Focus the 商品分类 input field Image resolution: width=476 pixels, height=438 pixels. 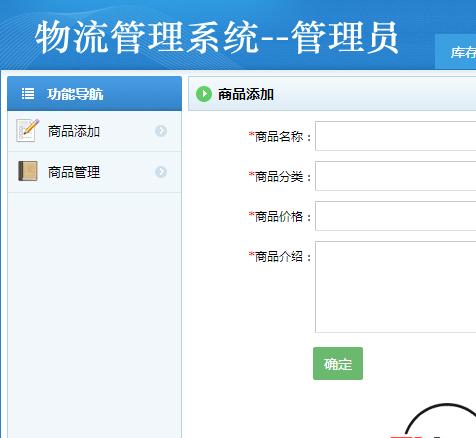tap(396, 176)
